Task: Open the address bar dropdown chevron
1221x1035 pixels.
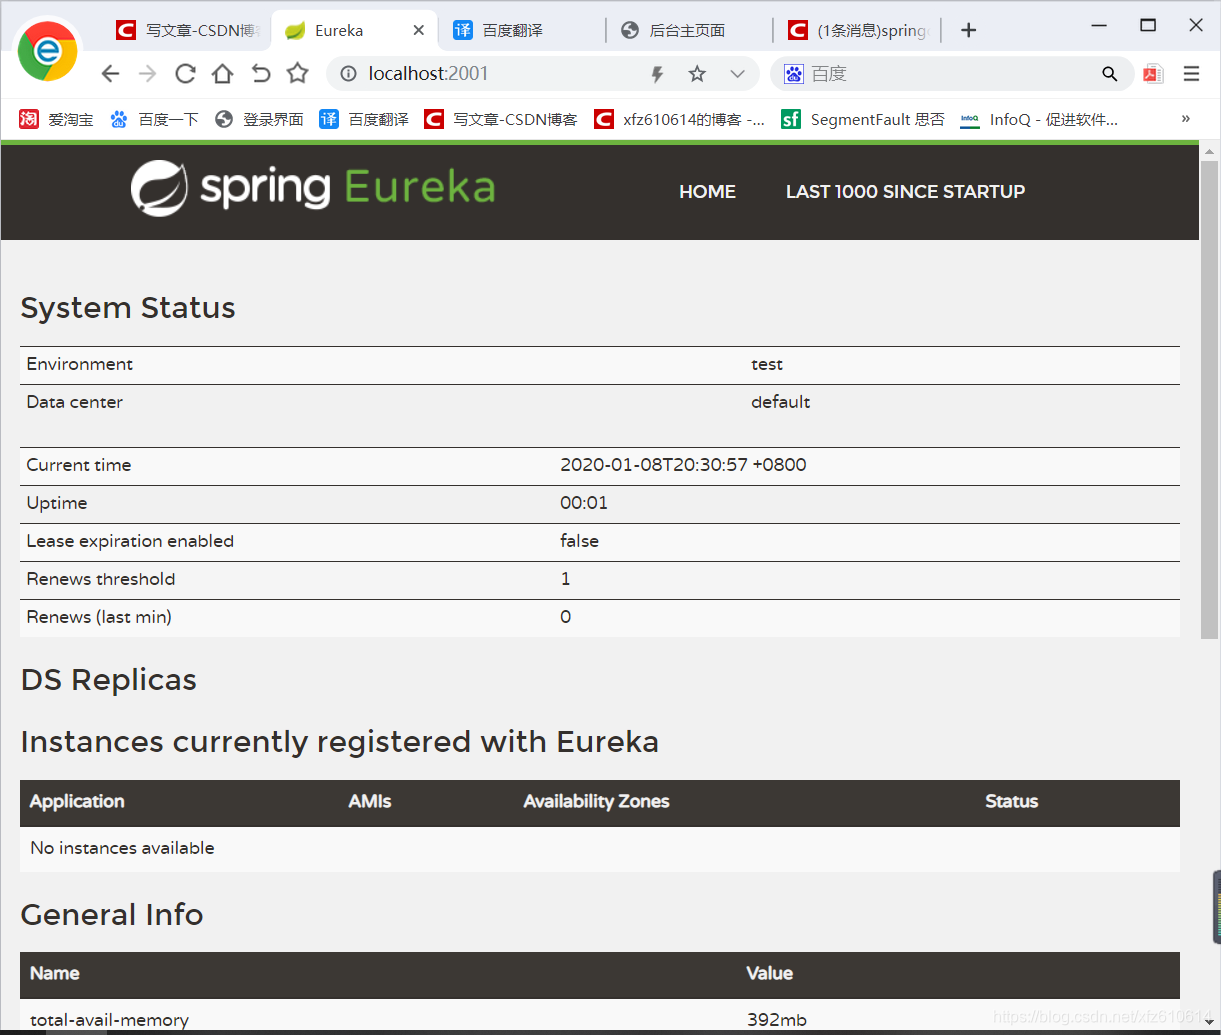Action: [x=737, y=74]
